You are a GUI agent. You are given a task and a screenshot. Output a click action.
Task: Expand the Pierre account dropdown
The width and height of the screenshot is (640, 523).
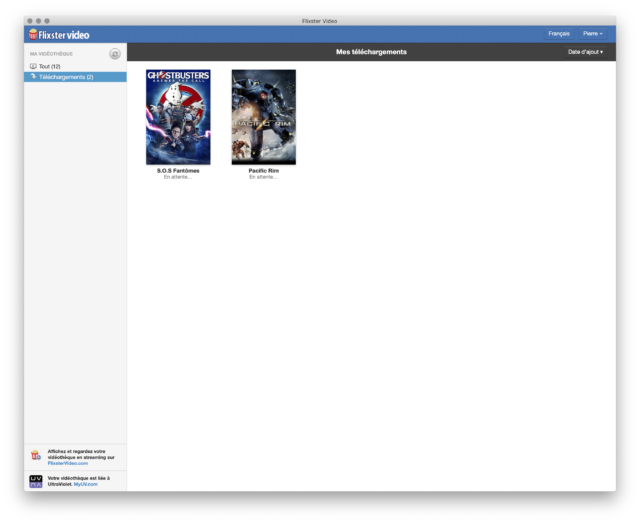[593, 33]
